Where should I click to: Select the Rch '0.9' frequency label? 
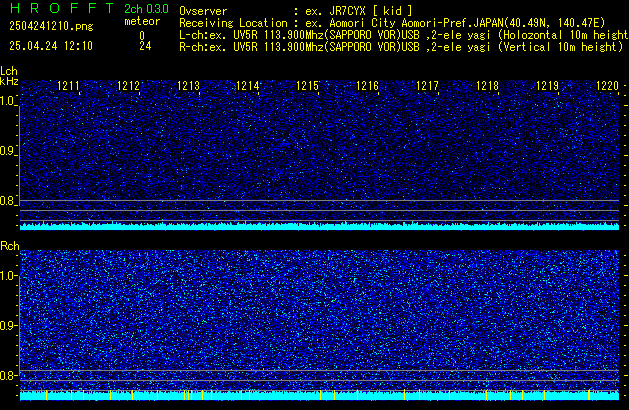(x=7, y=325)
